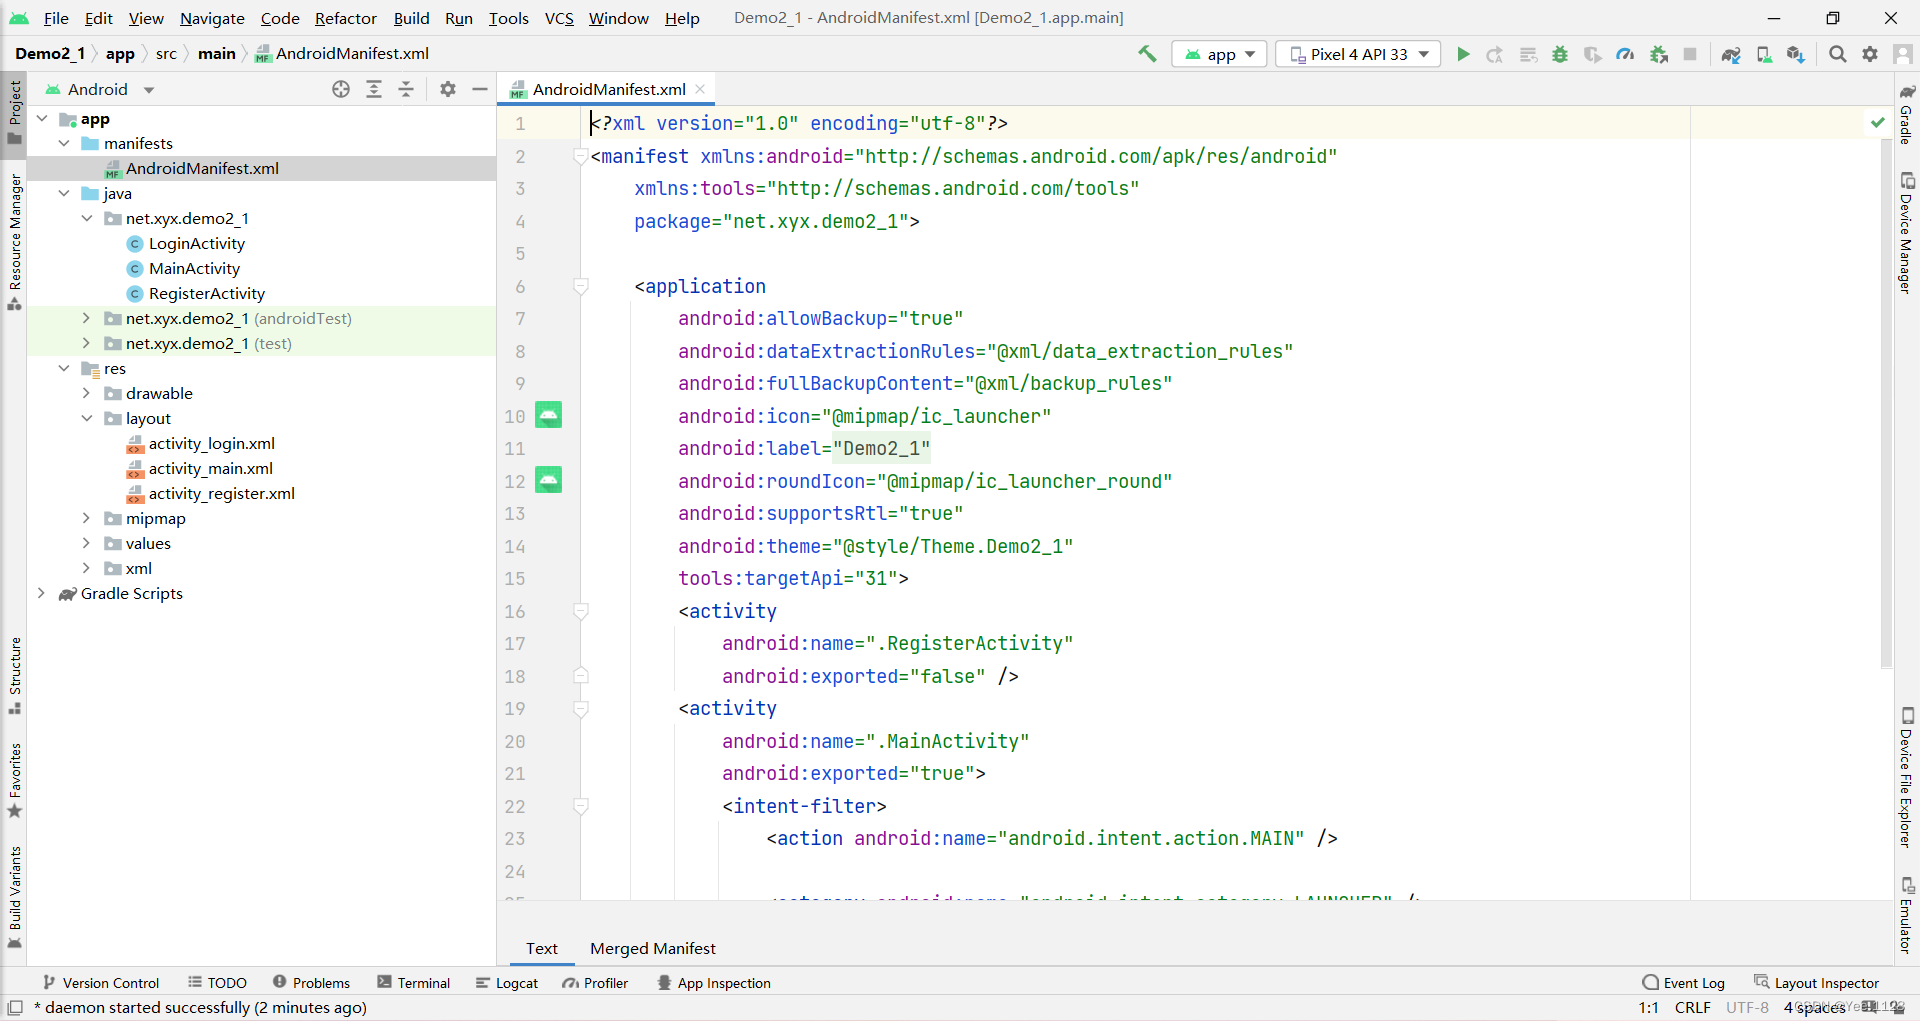Open the Gradle side panel
The width and height of the screenshot is (1920, 1021).
pyautogui.click(x=1906, y=115)
